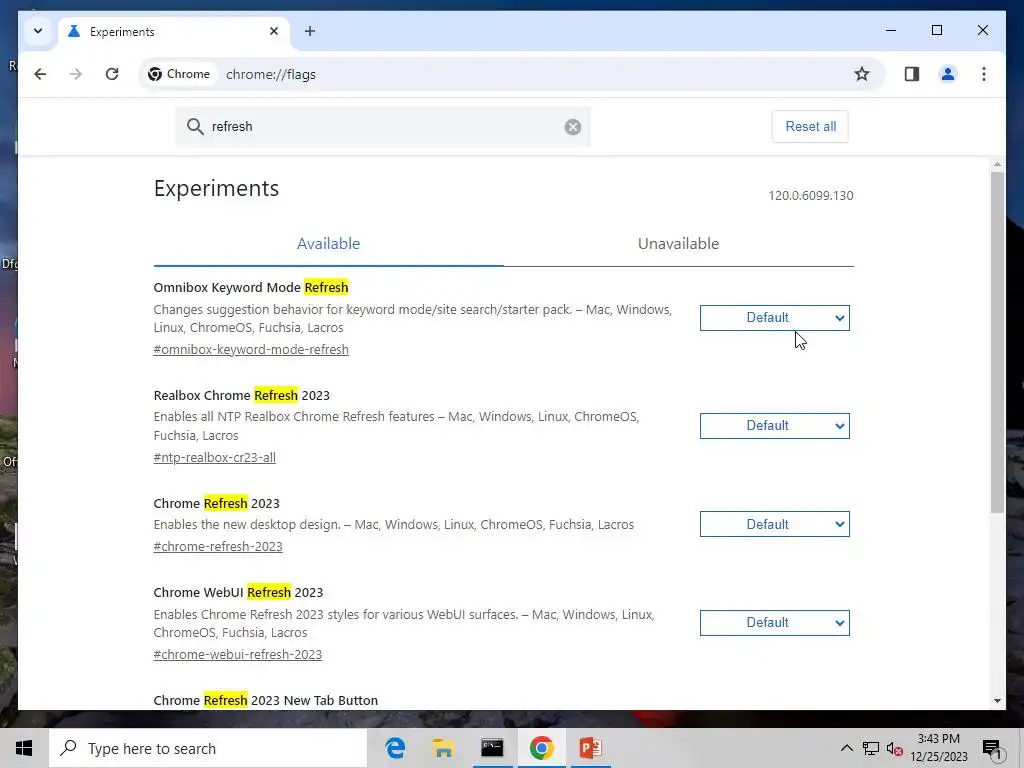Click the taskbar search box
1024x768 pixels.
[x=208, y=748]
